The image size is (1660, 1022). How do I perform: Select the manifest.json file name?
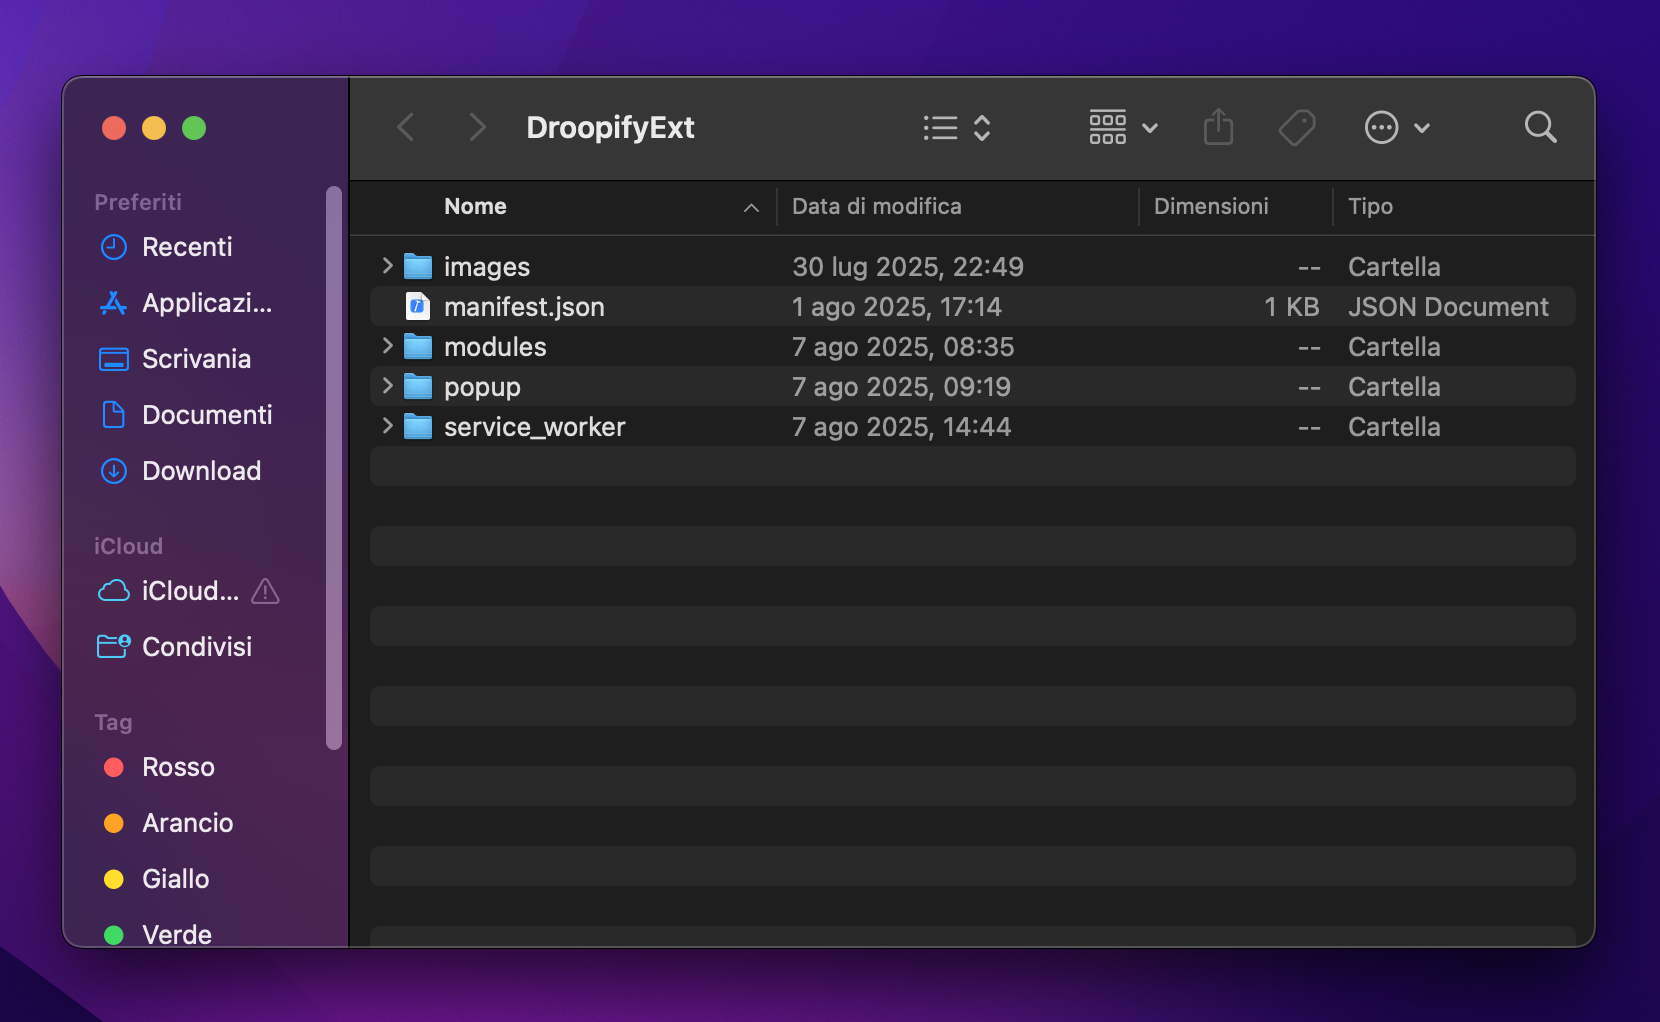[524, 307]
